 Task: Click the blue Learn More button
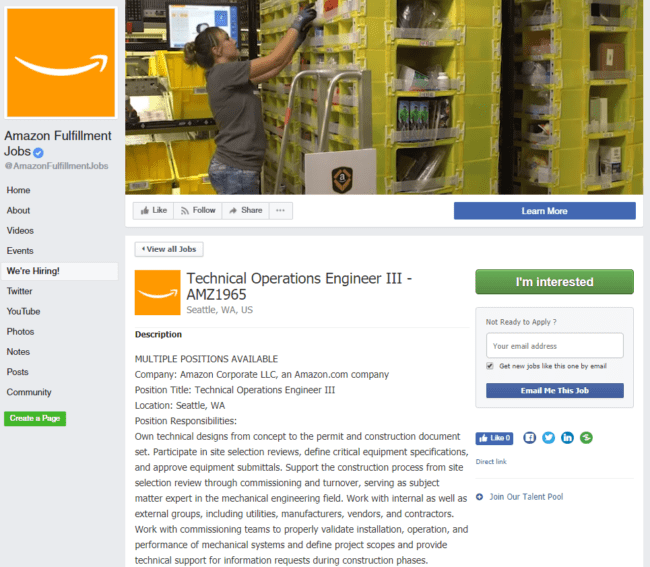coord(544,211)
